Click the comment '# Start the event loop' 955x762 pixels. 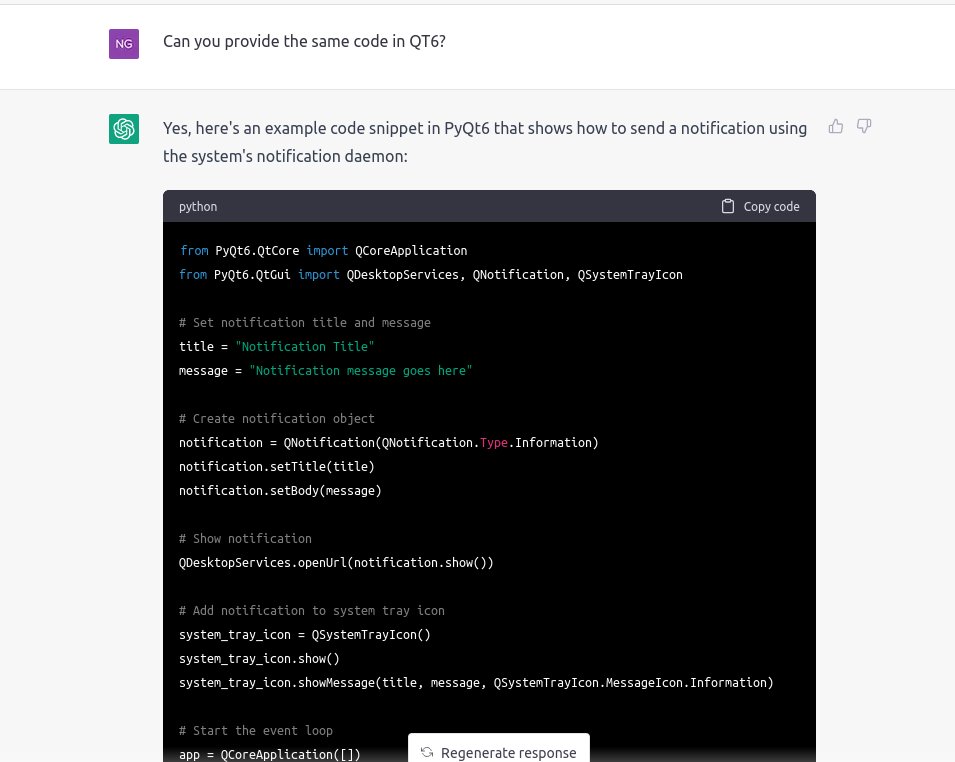tap(256, 730)
